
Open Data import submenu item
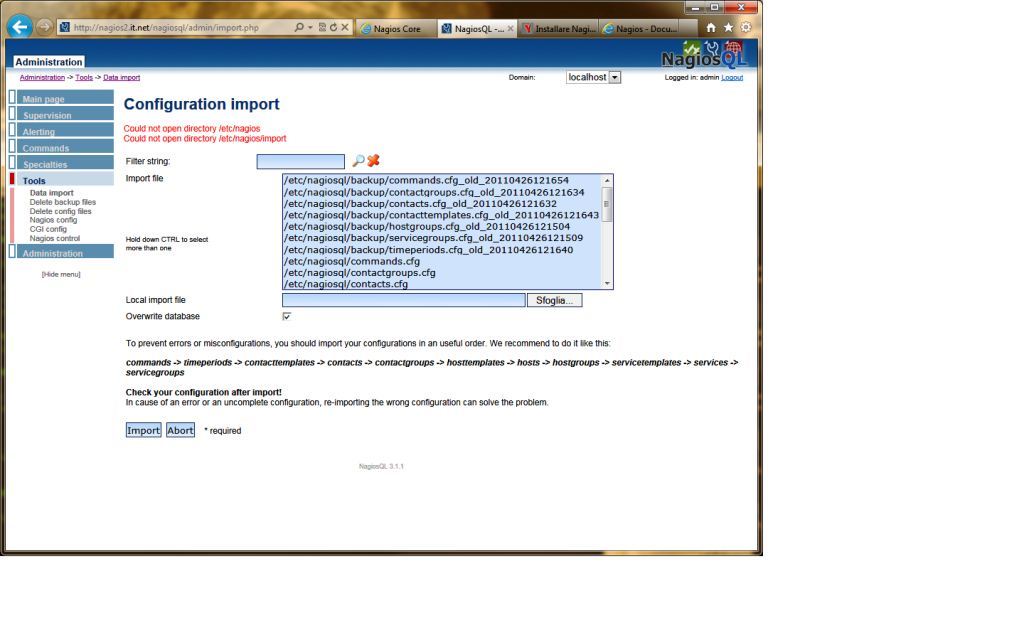(52, 193)
